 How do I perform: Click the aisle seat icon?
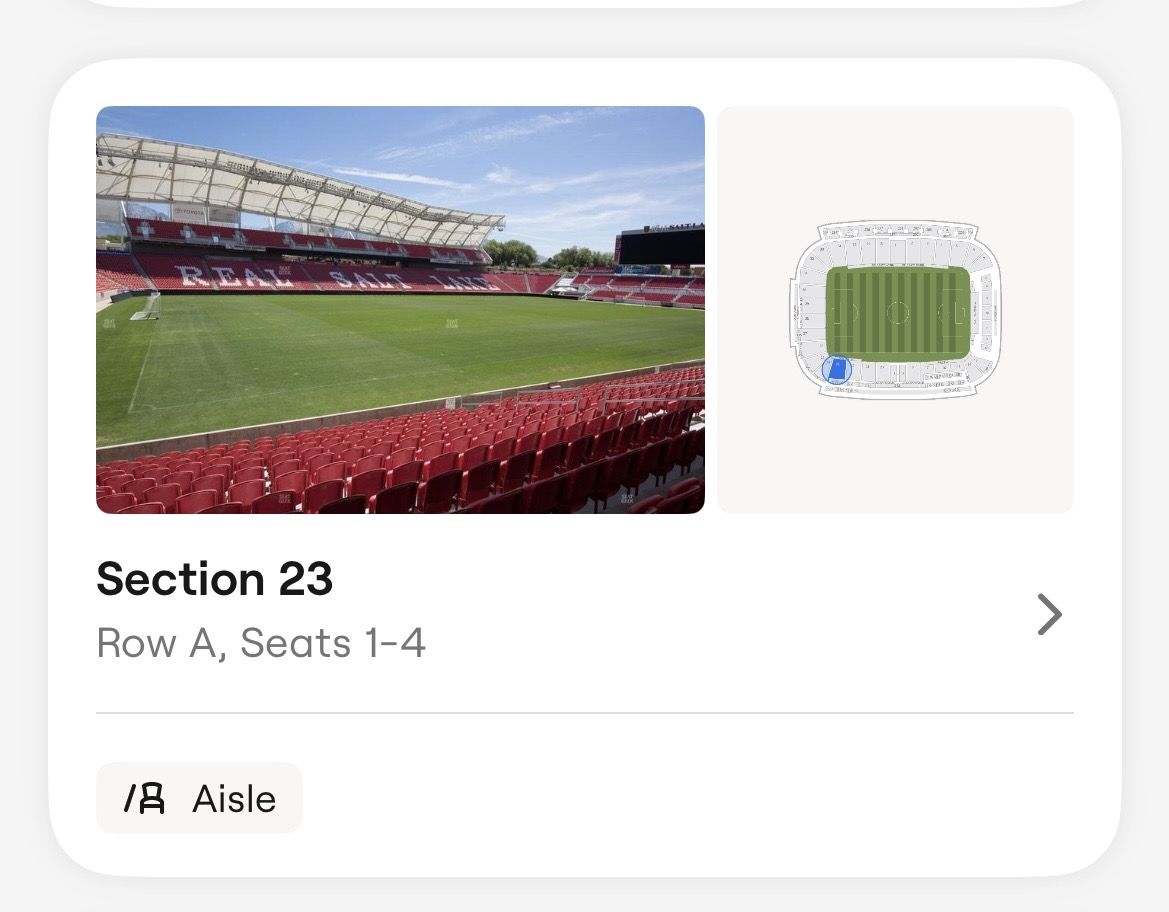point(144,798)
